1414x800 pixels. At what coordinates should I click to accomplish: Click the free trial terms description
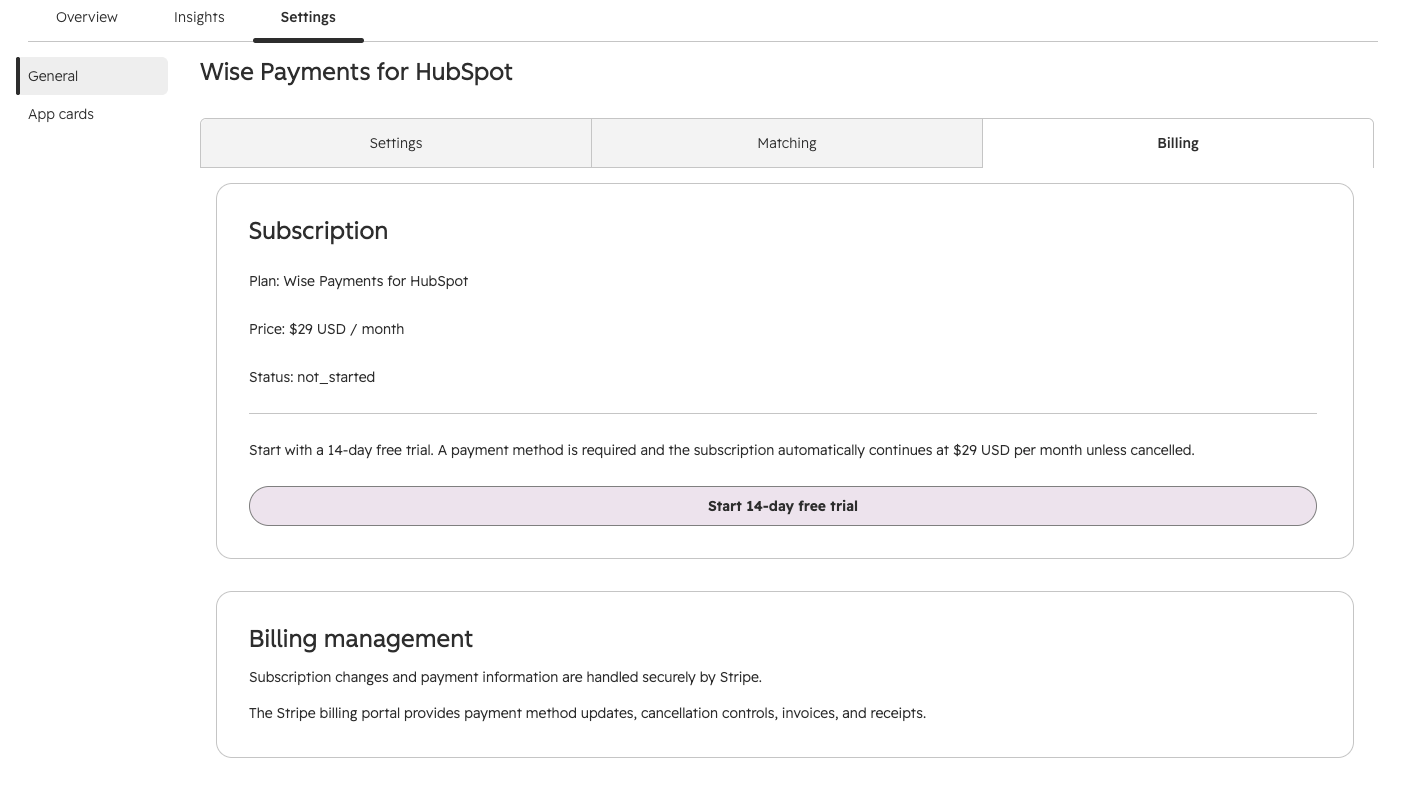(x=722, y=450)
